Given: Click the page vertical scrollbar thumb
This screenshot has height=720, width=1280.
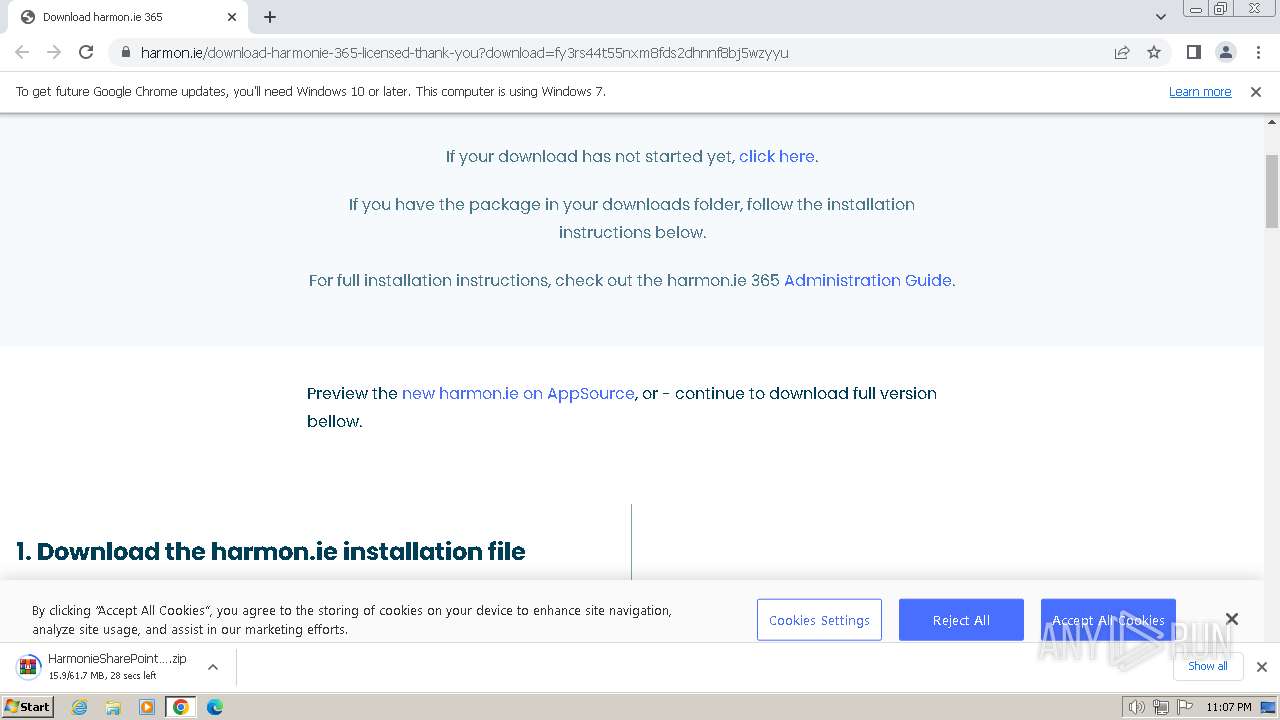Looking at the screenshot, I should (1272, 192).
